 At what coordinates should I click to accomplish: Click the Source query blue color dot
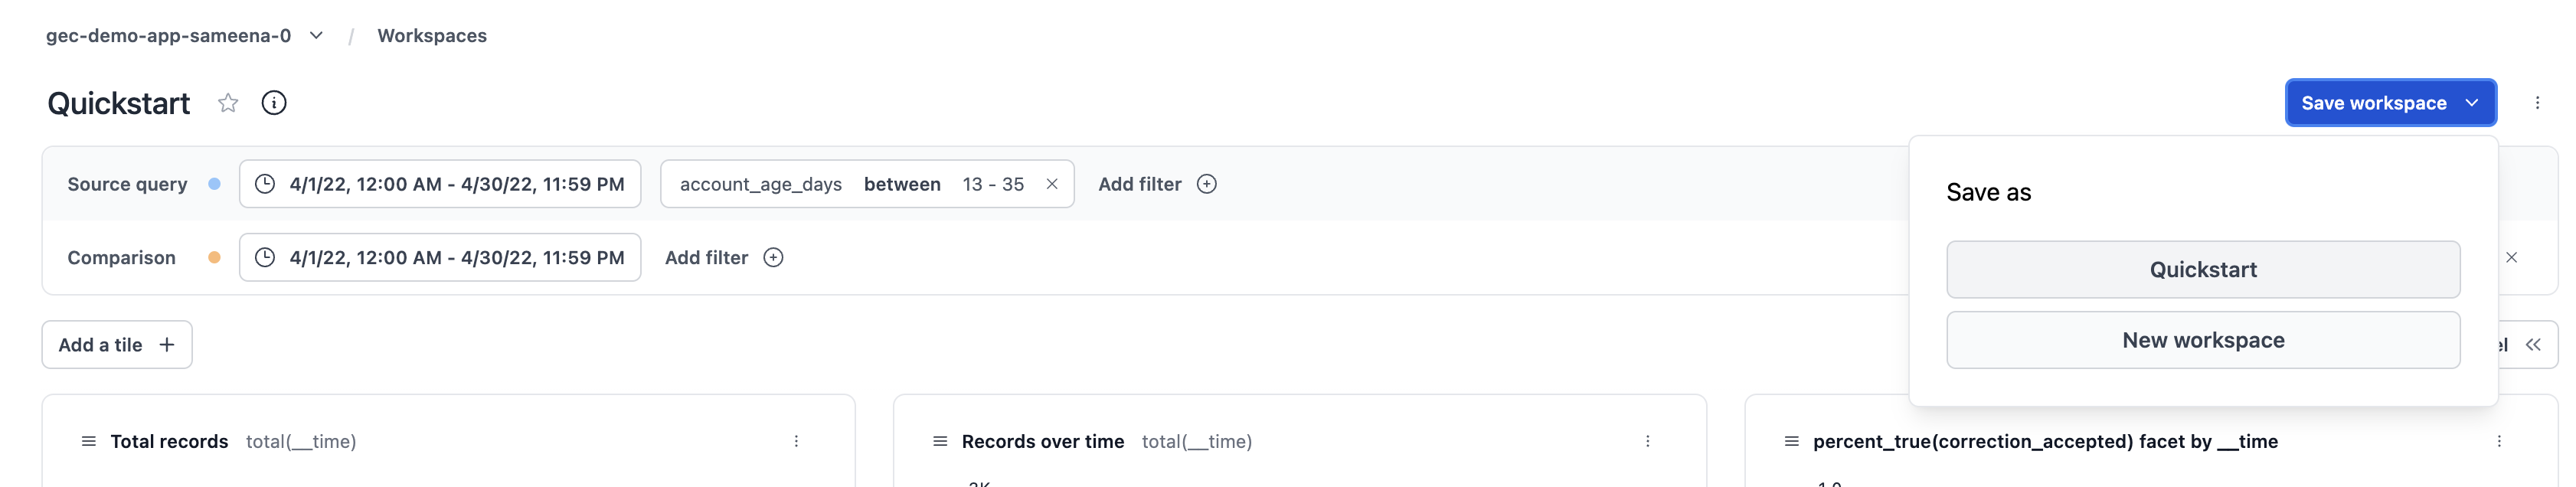click(x=214, y=184)
